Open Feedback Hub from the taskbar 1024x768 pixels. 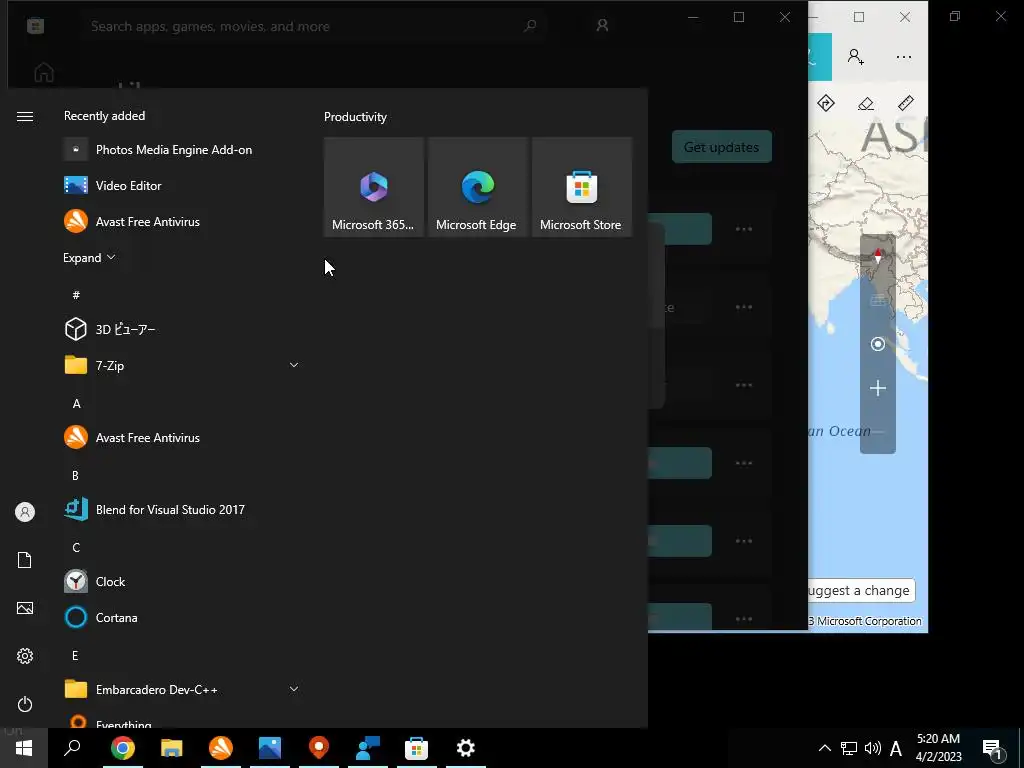[x=368, y=748]
